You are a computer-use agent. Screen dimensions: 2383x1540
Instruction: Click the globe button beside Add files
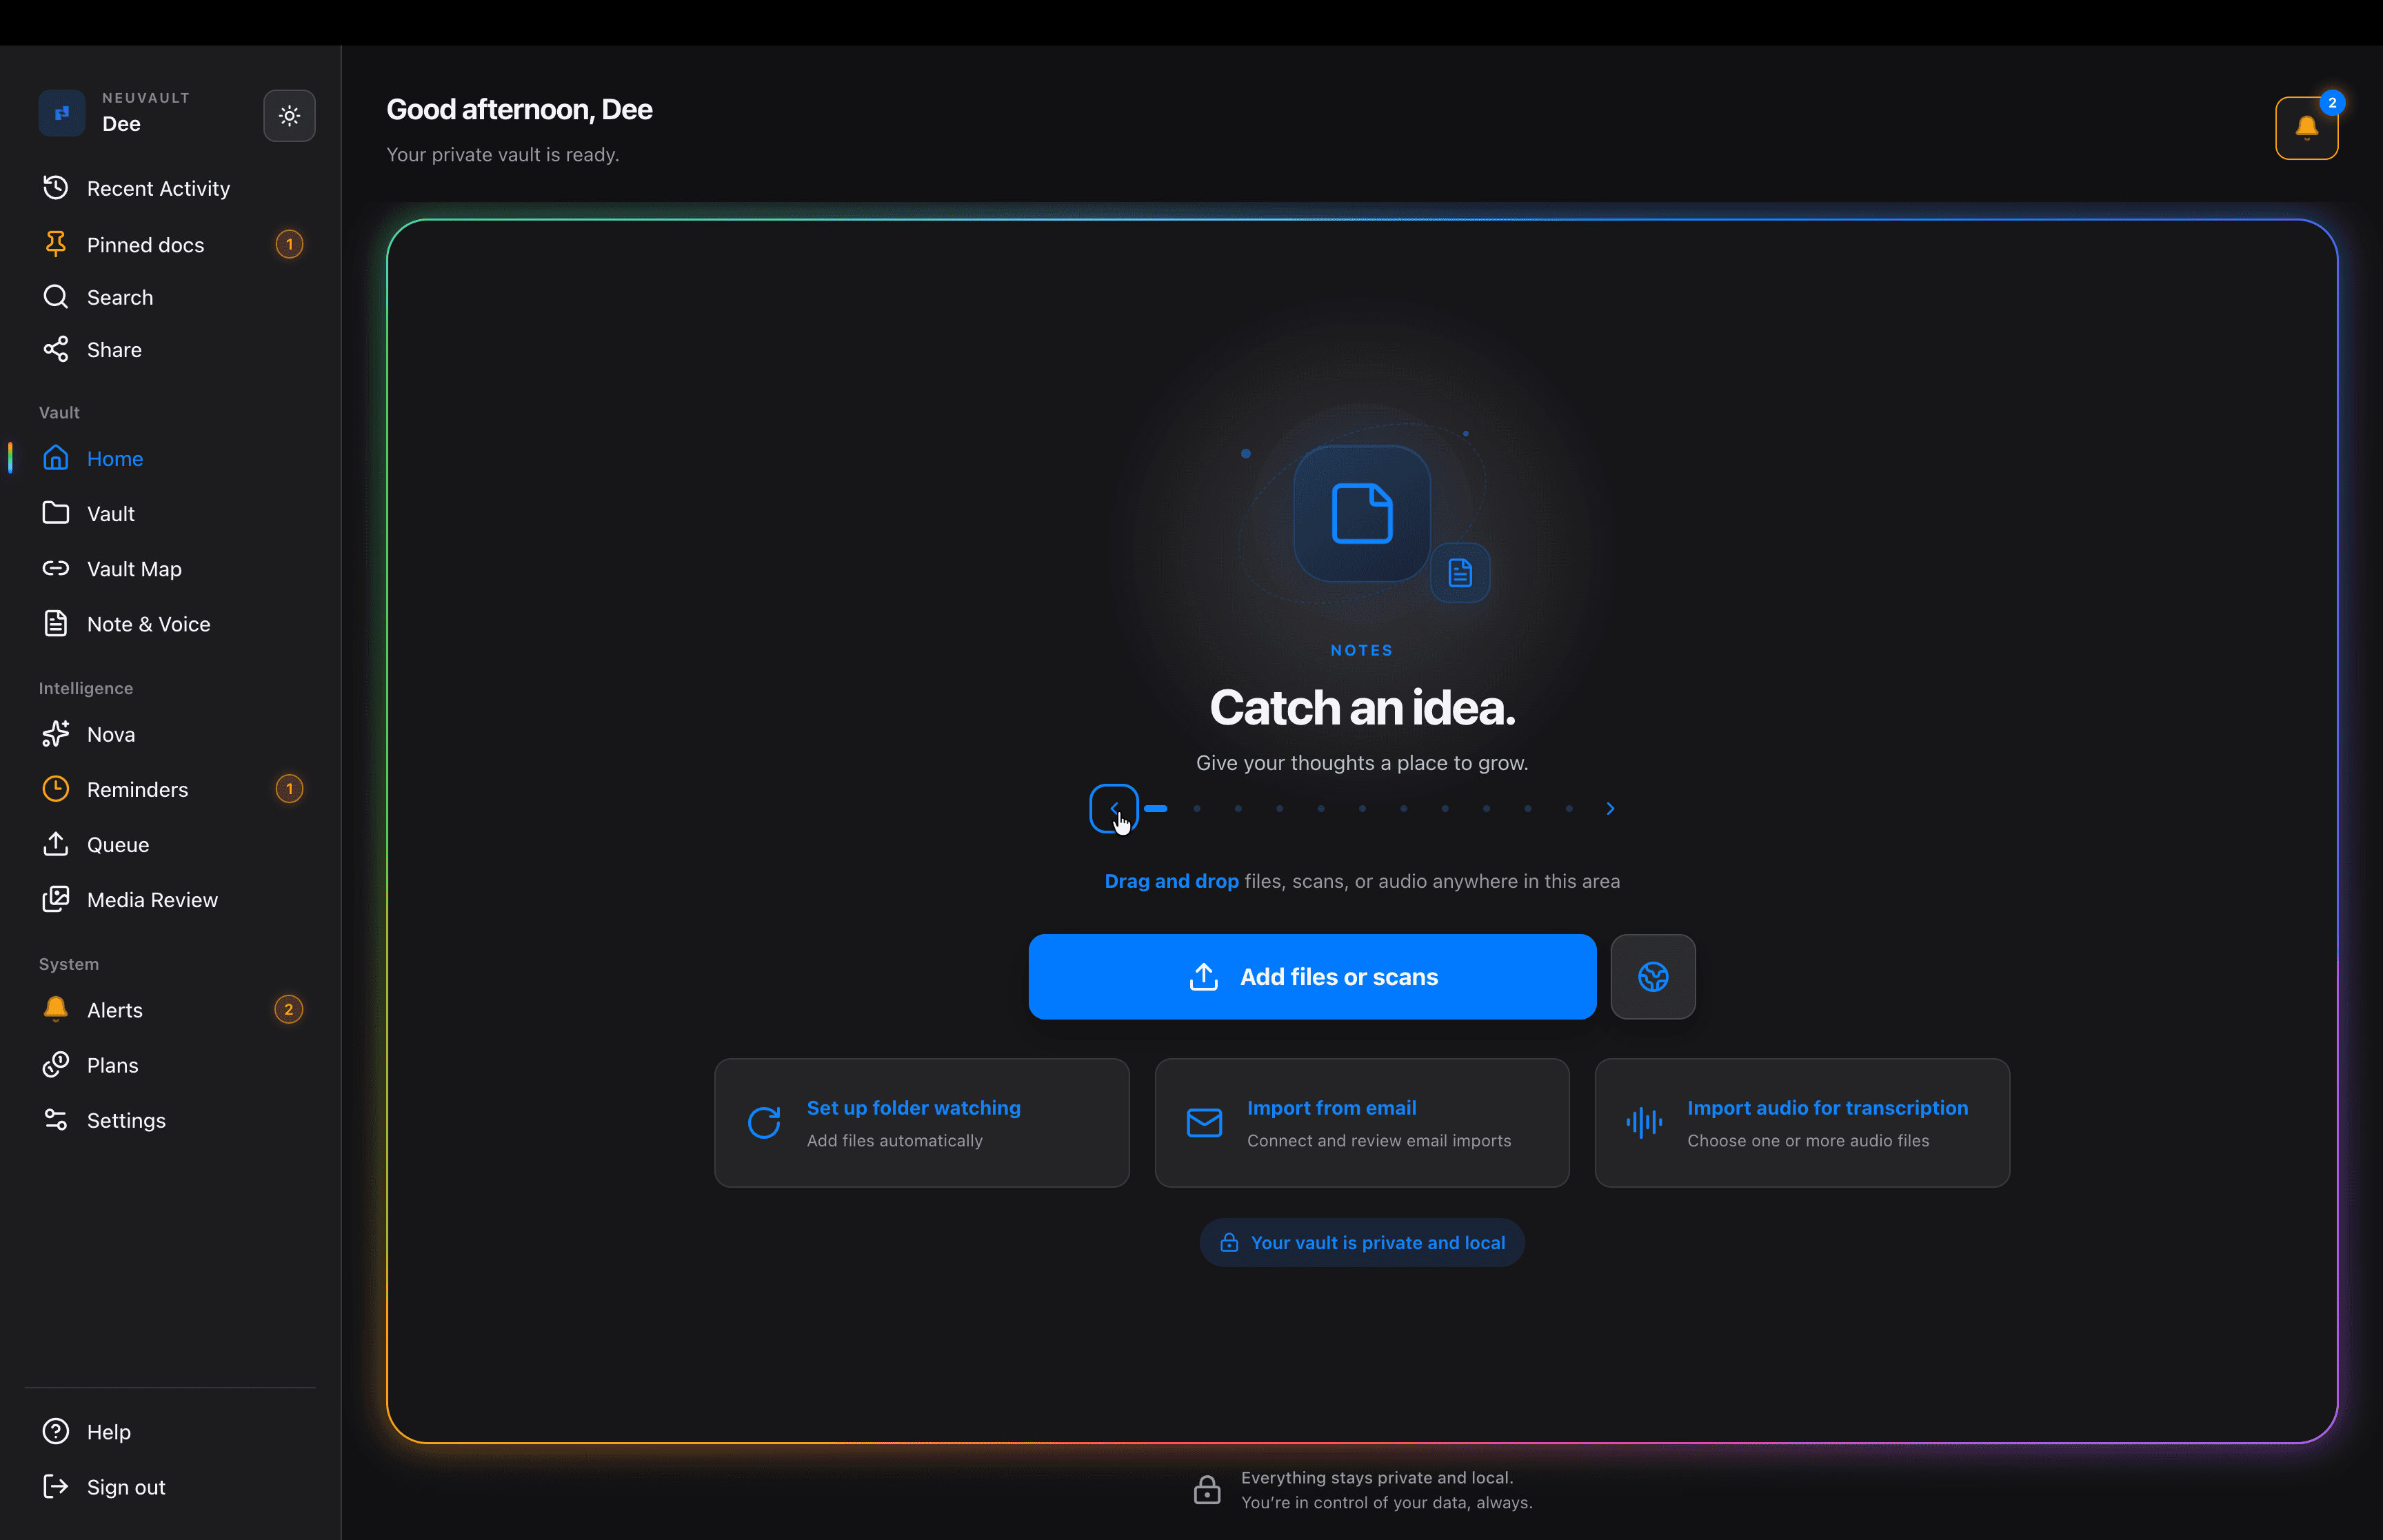pyautogui.click(x=1653, y=977)
